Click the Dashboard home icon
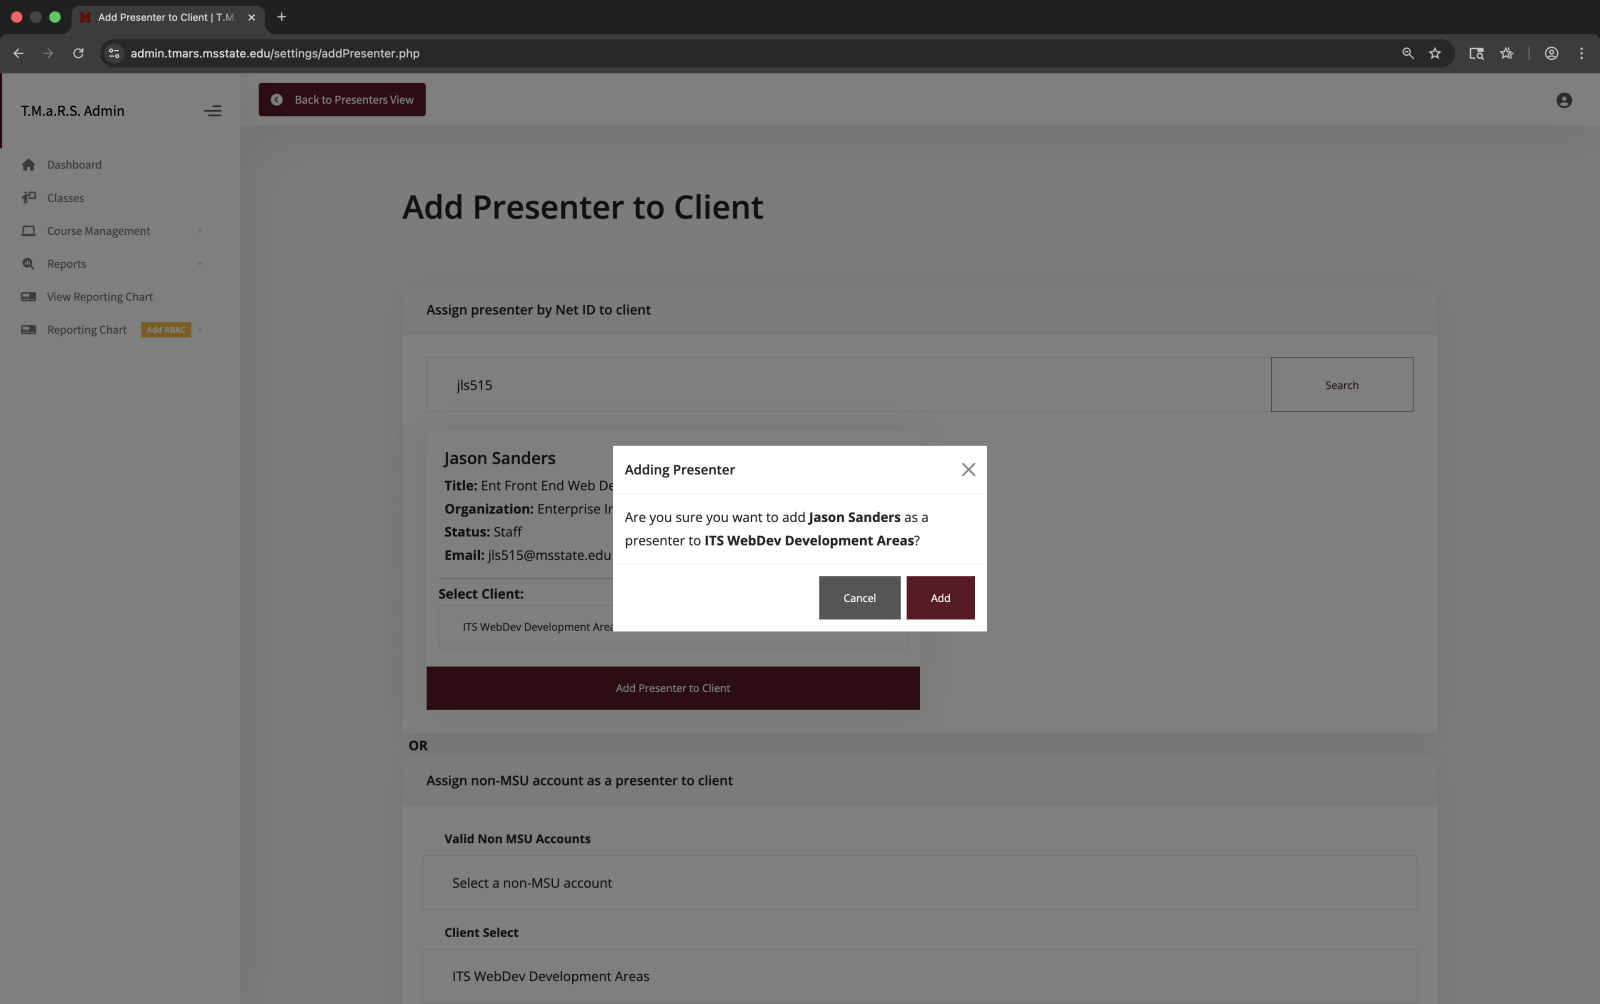The image size is (1600, 1004). point(29,164)
